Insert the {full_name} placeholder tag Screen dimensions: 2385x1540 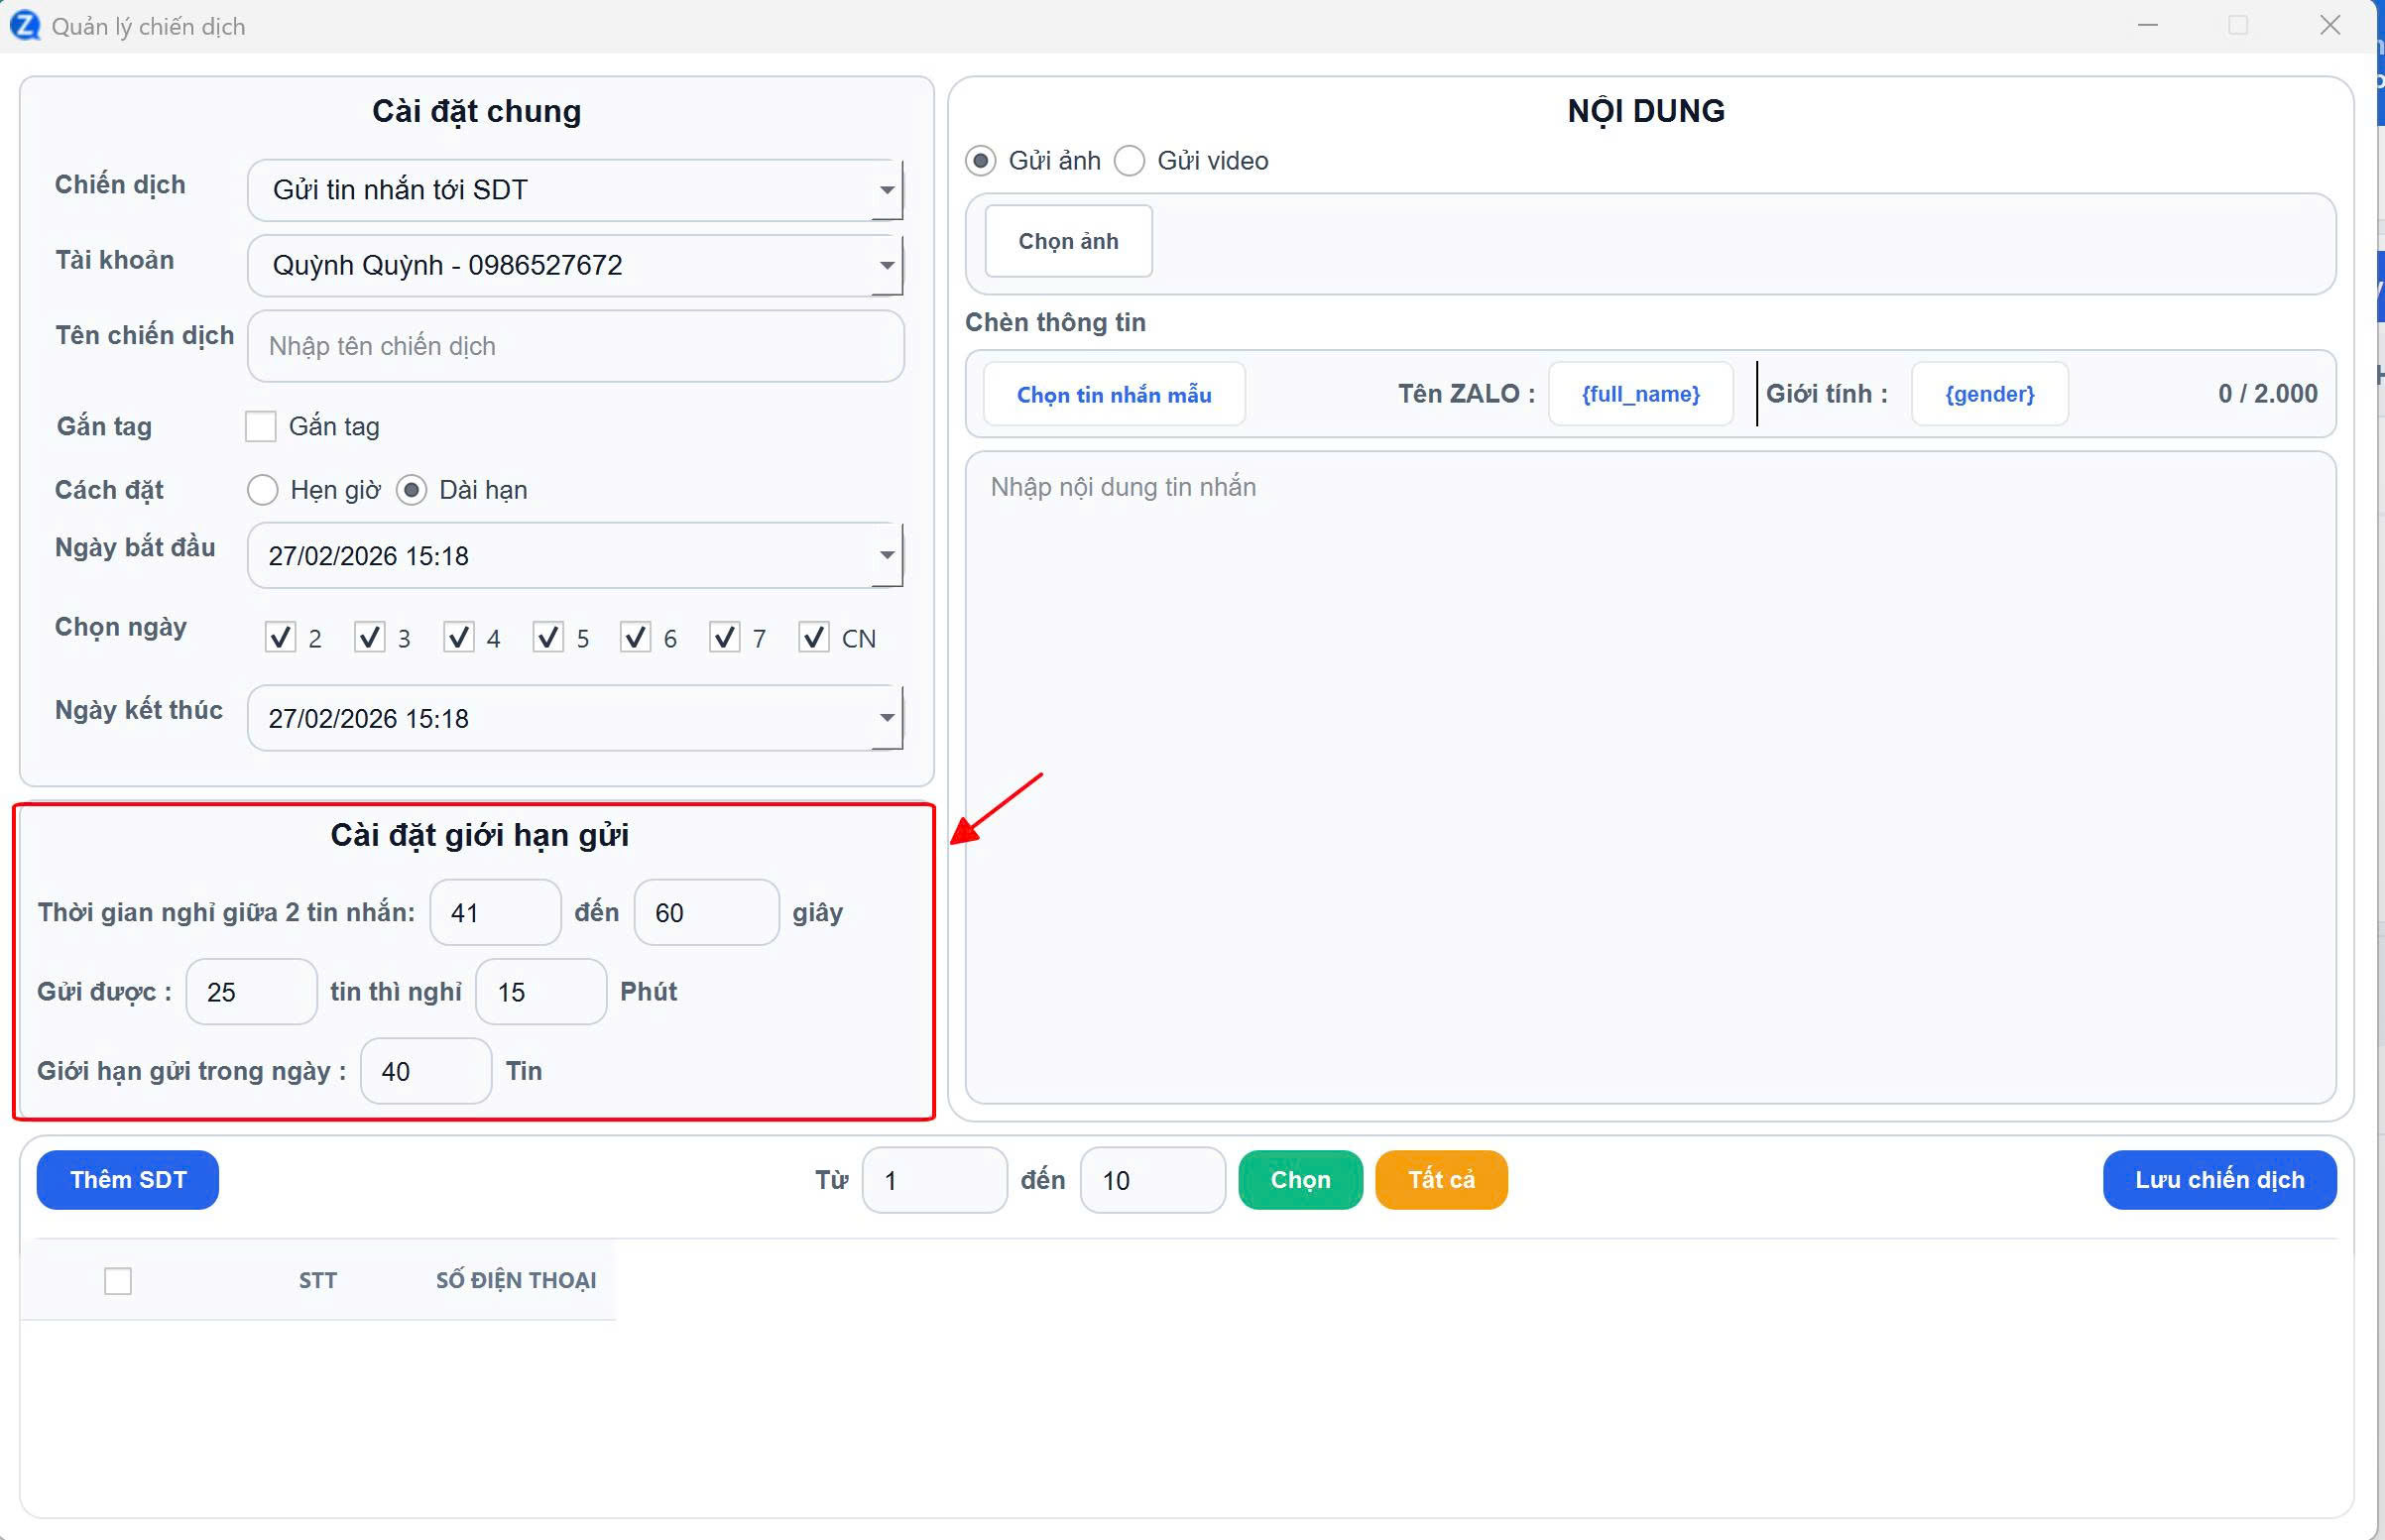point(1640,394)
